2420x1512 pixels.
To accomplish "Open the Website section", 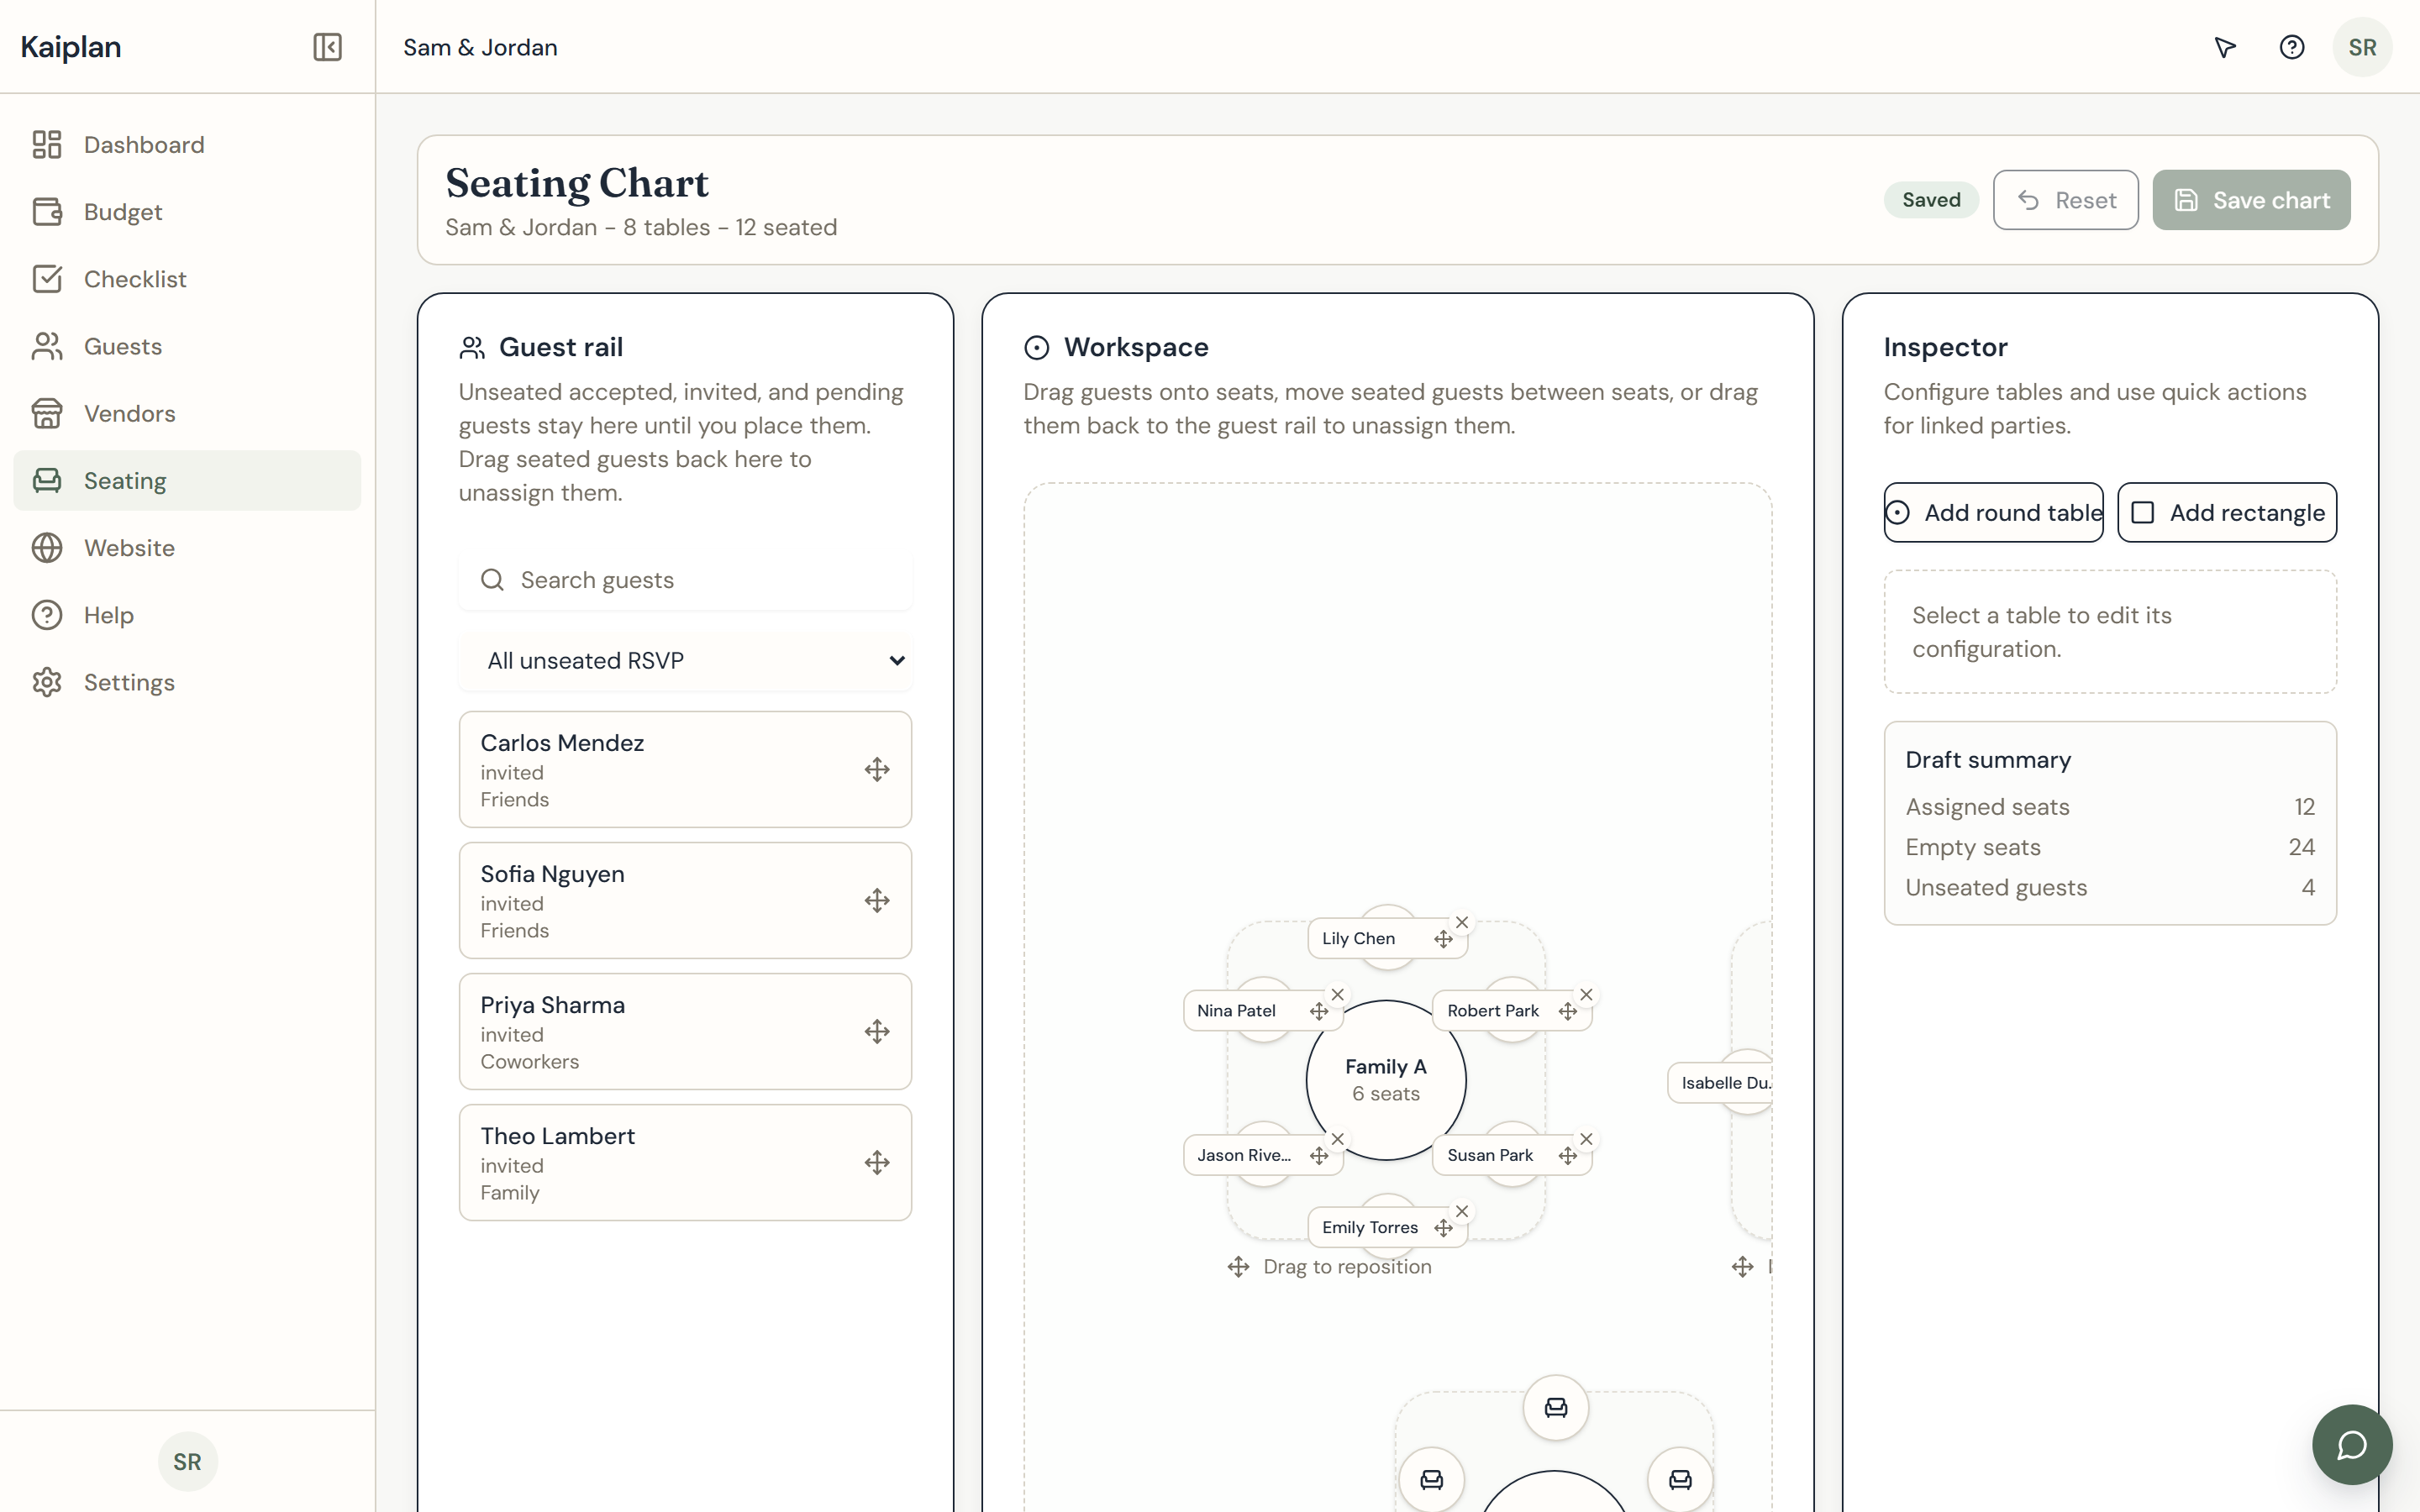I will click(x=187, y=548).
